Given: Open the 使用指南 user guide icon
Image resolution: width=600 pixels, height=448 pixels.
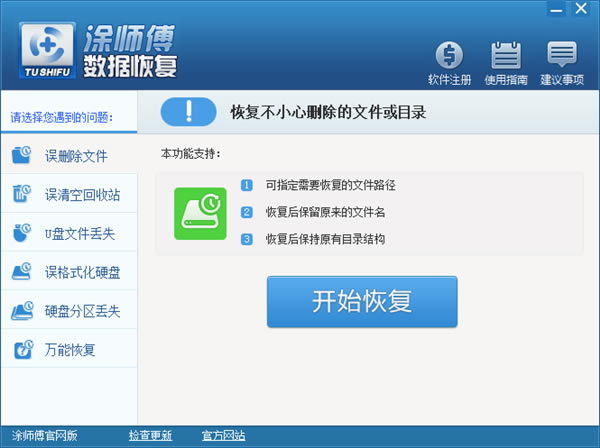Looking at the screenshot, I should click(506, 56).
